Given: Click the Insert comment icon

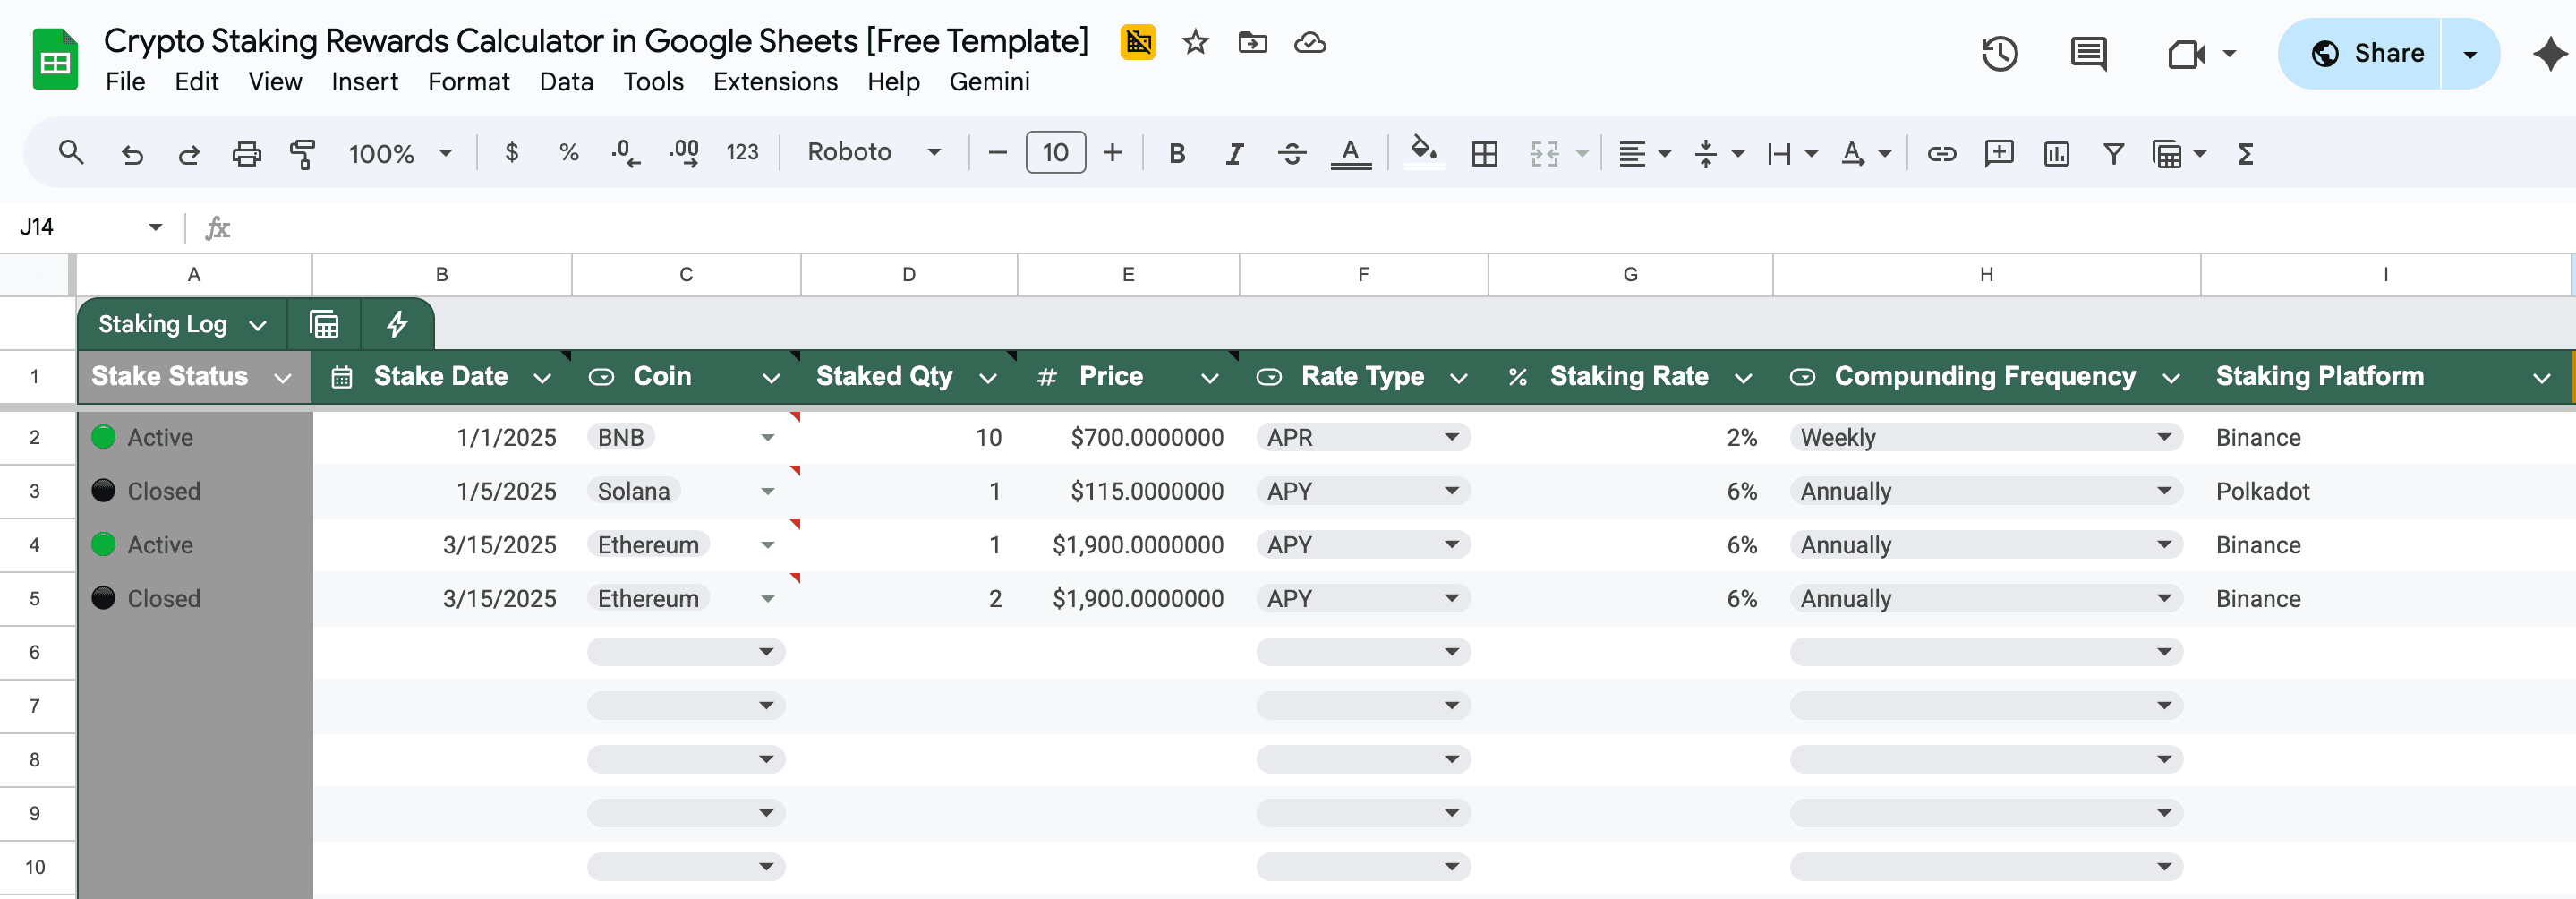Looking at the screenshot, I should [x=1998, y=153].
